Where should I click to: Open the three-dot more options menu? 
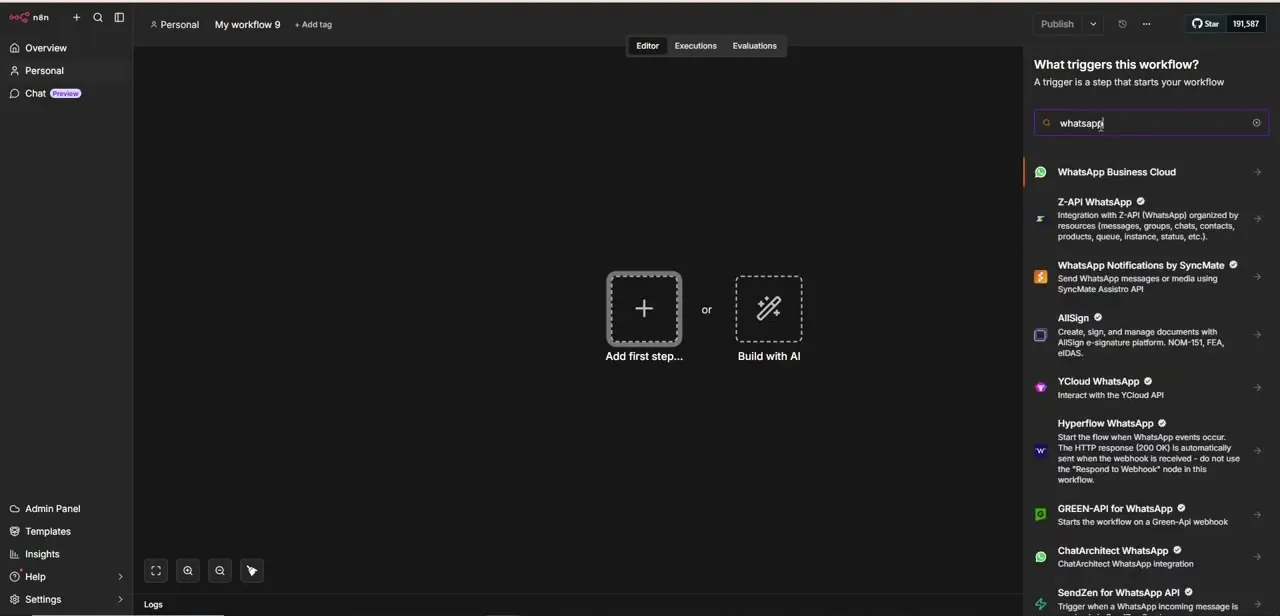[x=1146, y=24]
